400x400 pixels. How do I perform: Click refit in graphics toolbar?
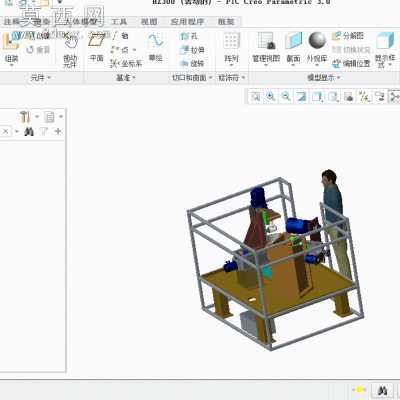click(x=255, y=97)
